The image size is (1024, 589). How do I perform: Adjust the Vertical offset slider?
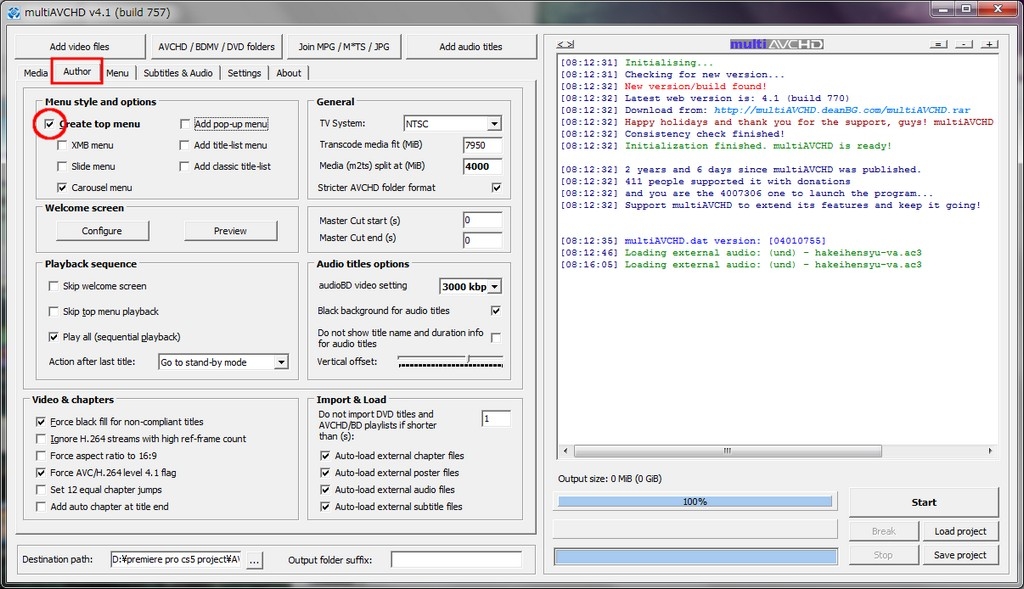coord(468,360)
